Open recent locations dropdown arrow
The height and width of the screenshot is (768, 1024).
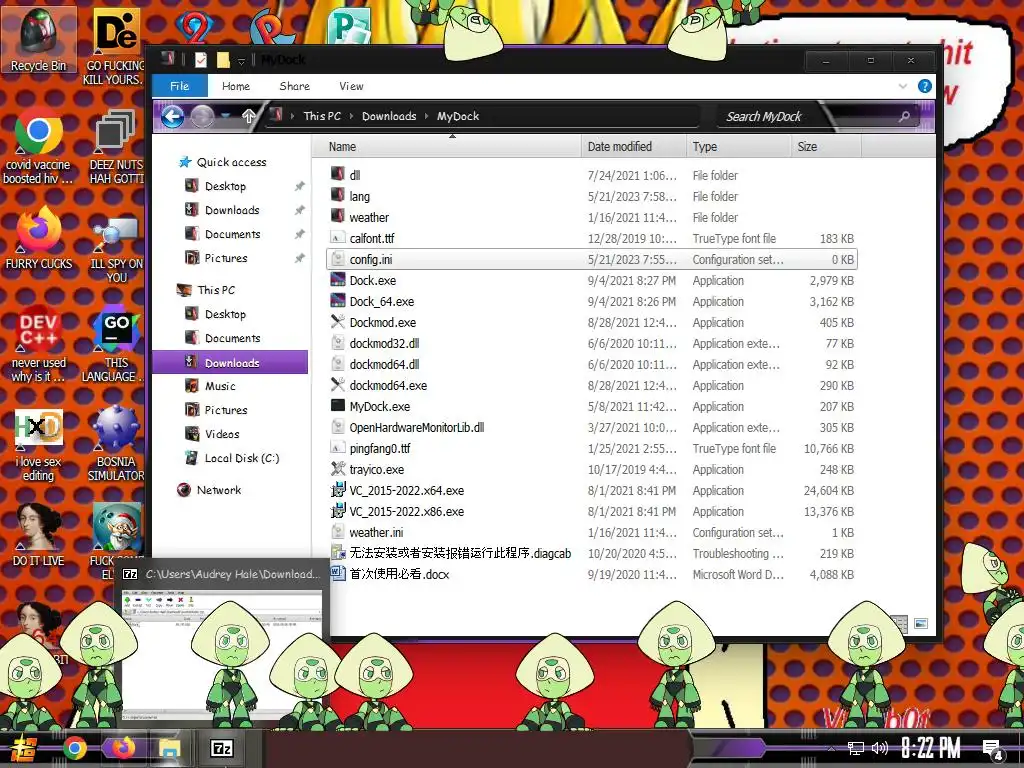tap(225, 116)
